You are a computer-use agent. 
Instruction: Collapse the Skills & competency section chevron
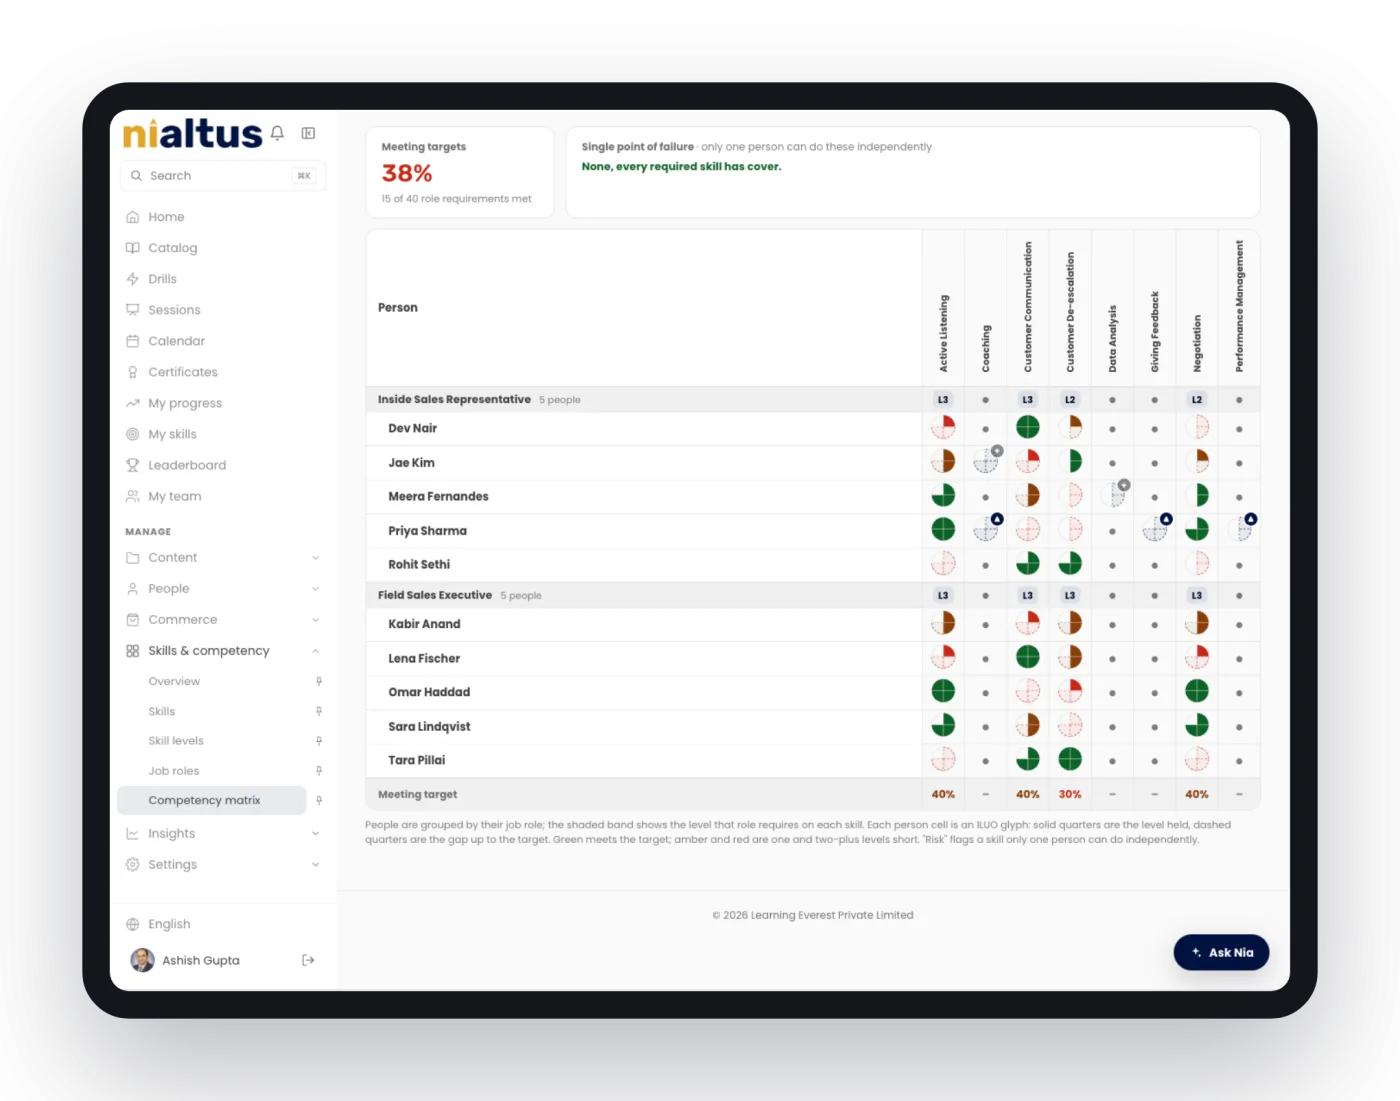(316, 651)
